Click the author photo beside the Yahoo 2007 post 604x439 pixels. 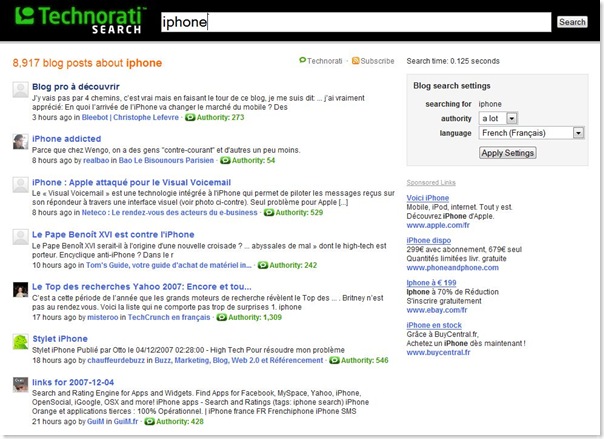pyautogui.click(x=20, y=290)
